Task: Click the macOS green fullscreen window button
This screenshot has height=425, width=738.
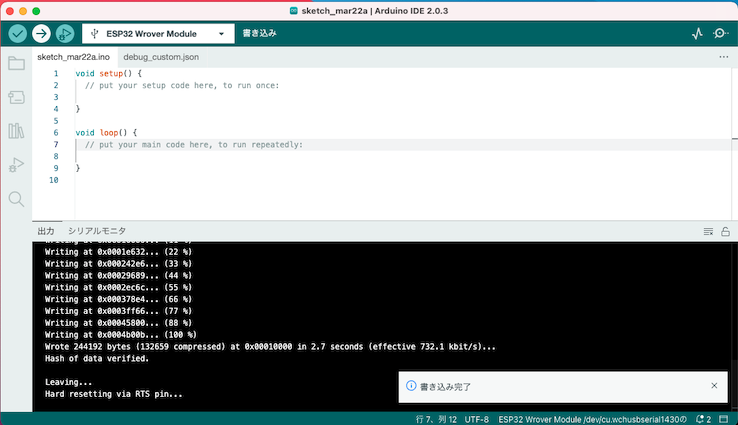Action: tap(36, 11)
